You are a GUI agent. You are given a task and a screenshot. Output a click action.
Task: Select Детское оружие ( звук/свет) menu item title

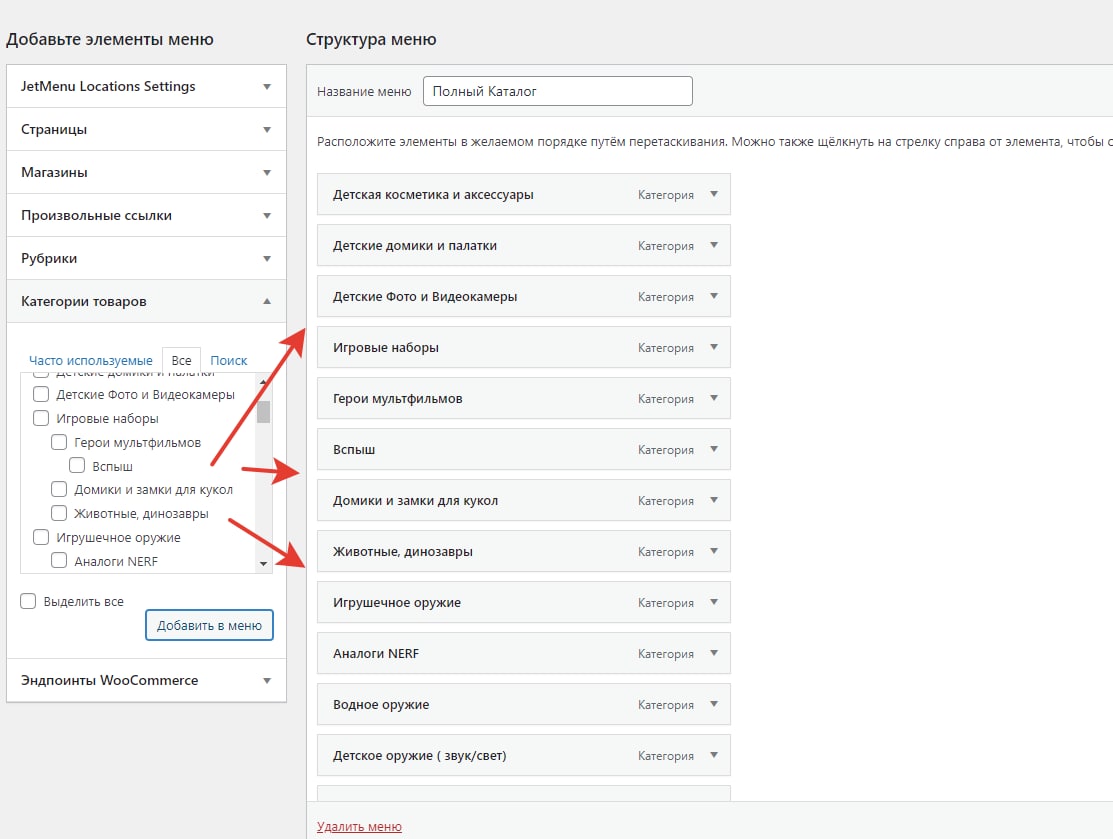pos(420,756)
